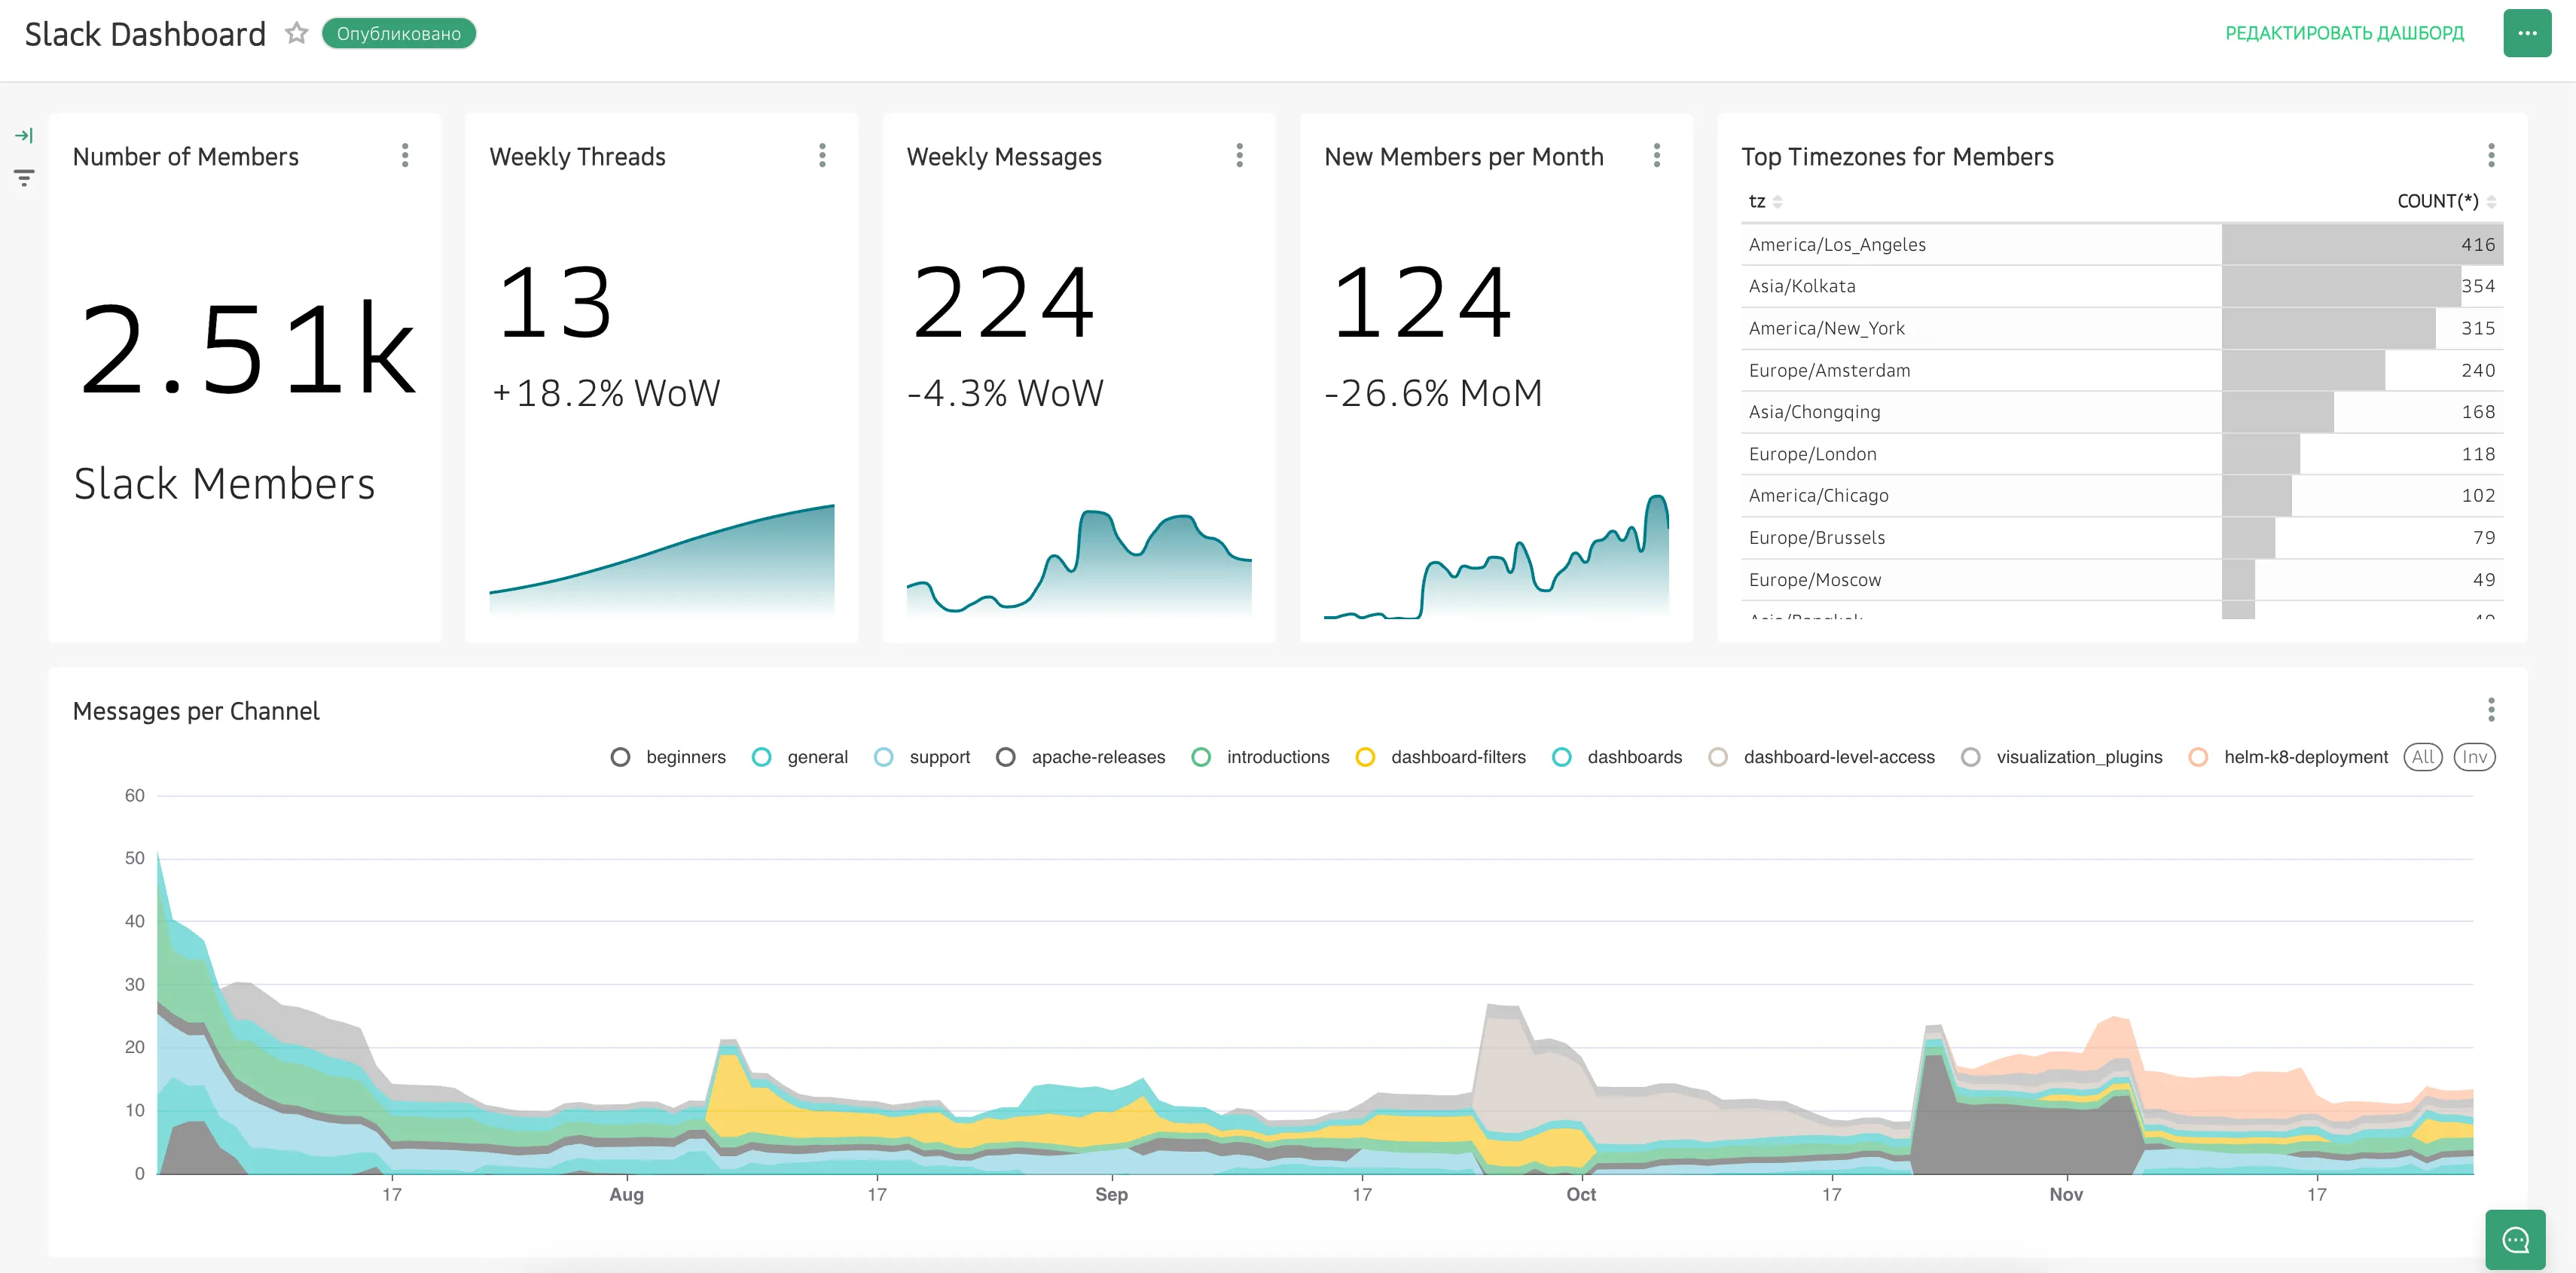Open the Number of Members chart menu
2576x1273 pixels.
click(x=405, y=155)
